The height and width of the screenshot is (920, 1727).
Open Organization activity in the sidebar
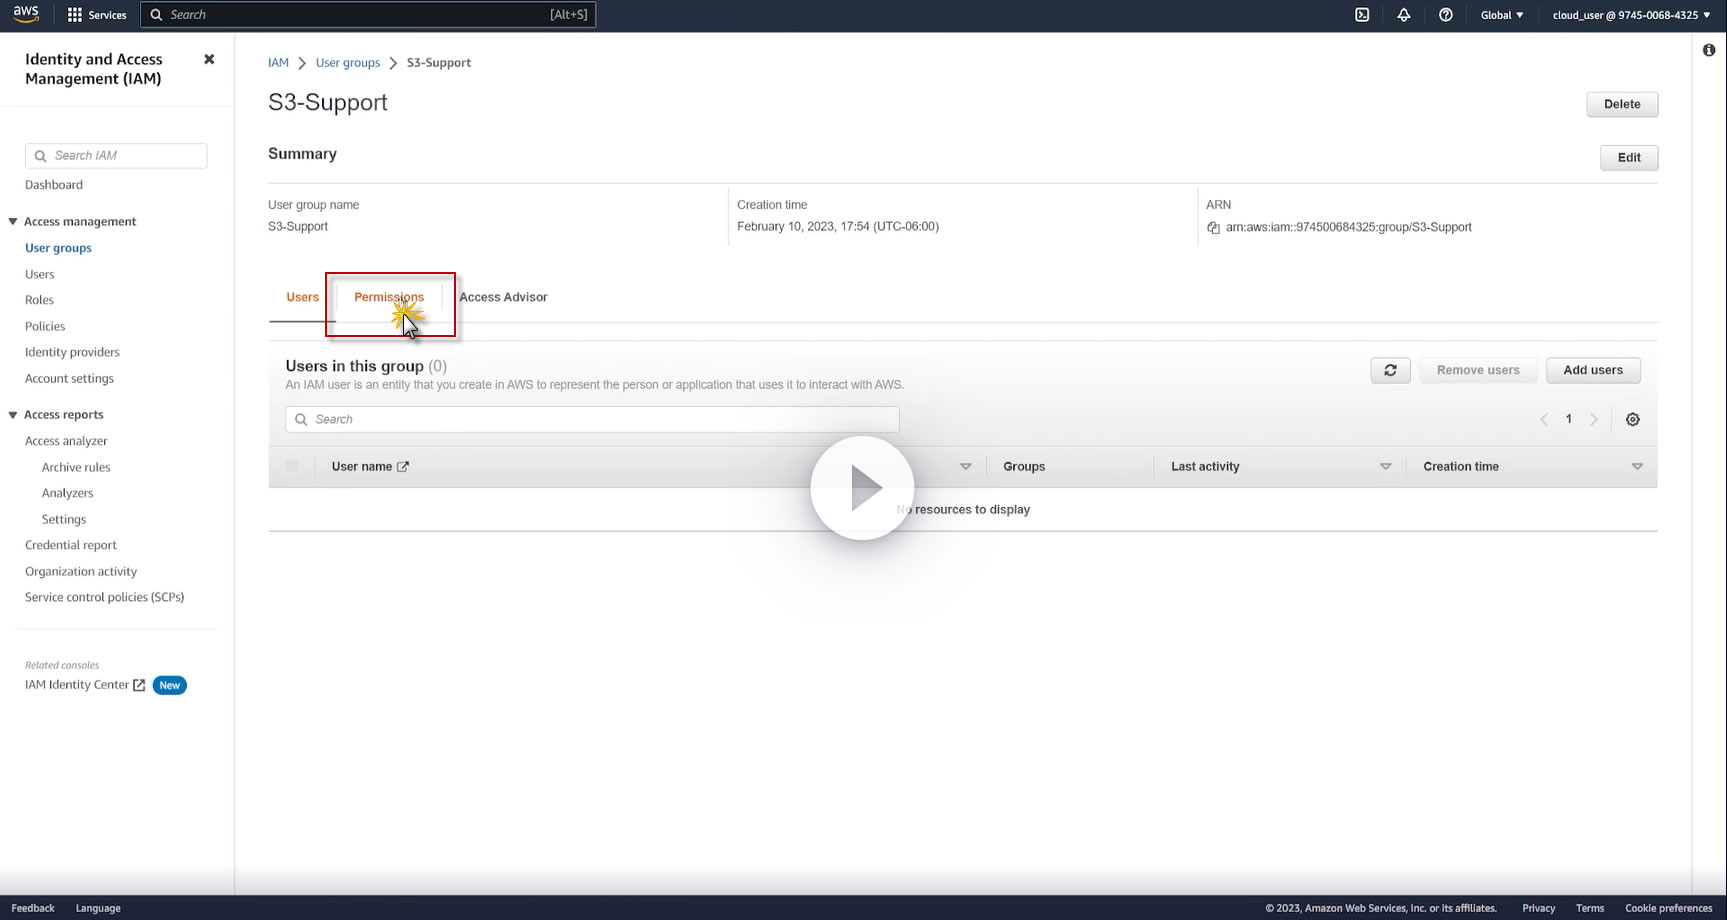pyautogui.click(x=81, y=571)
